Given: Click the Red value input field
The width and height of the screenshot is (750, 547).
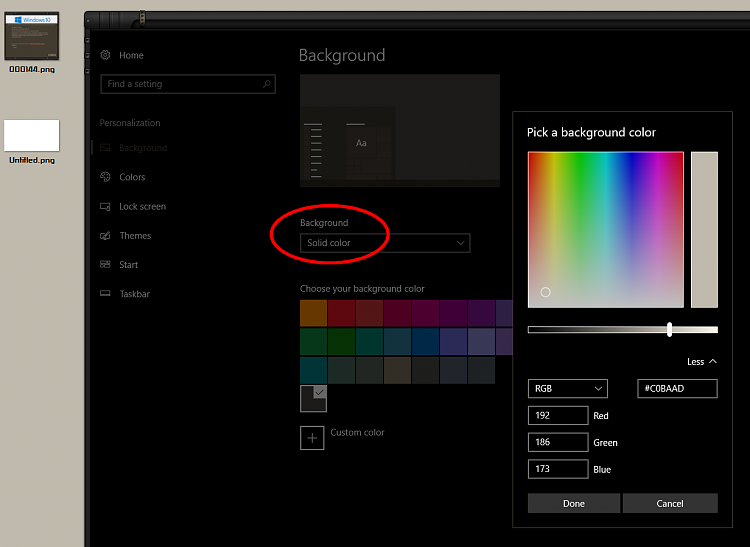Looking at the screenshot, I should click(x=558, y=415).
